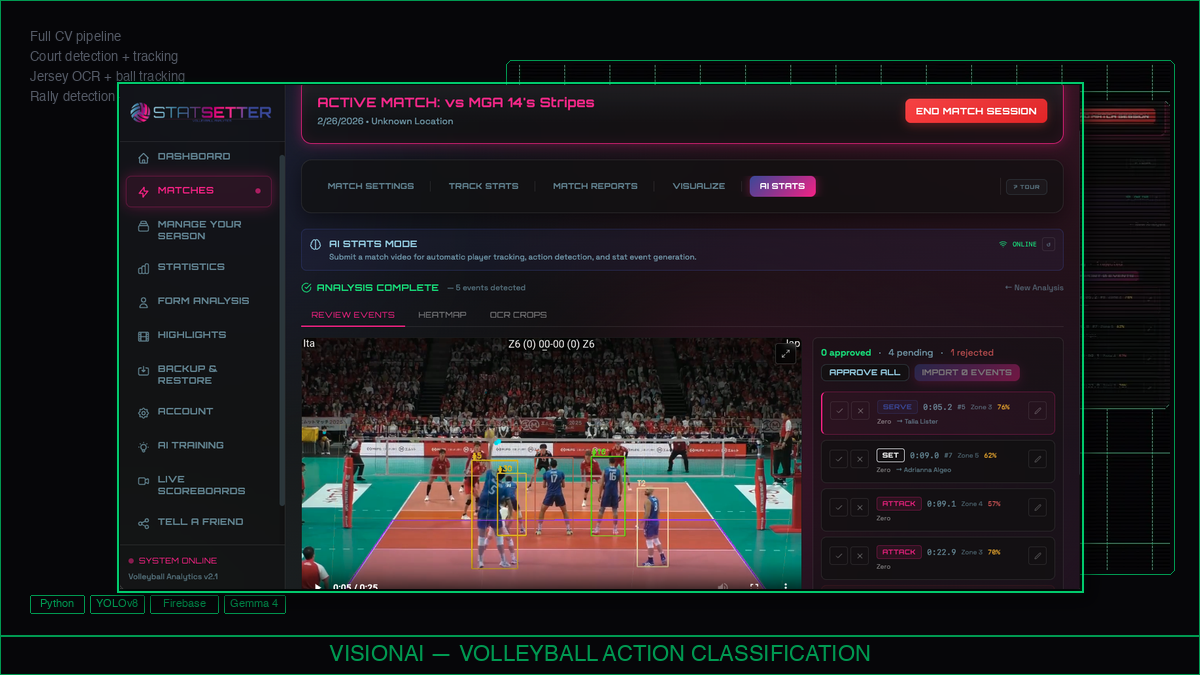Image resolution: width=1200 pixels, height=675 pixels.
Task: Open the OCR Crops tab
Action: pos(518,314)
